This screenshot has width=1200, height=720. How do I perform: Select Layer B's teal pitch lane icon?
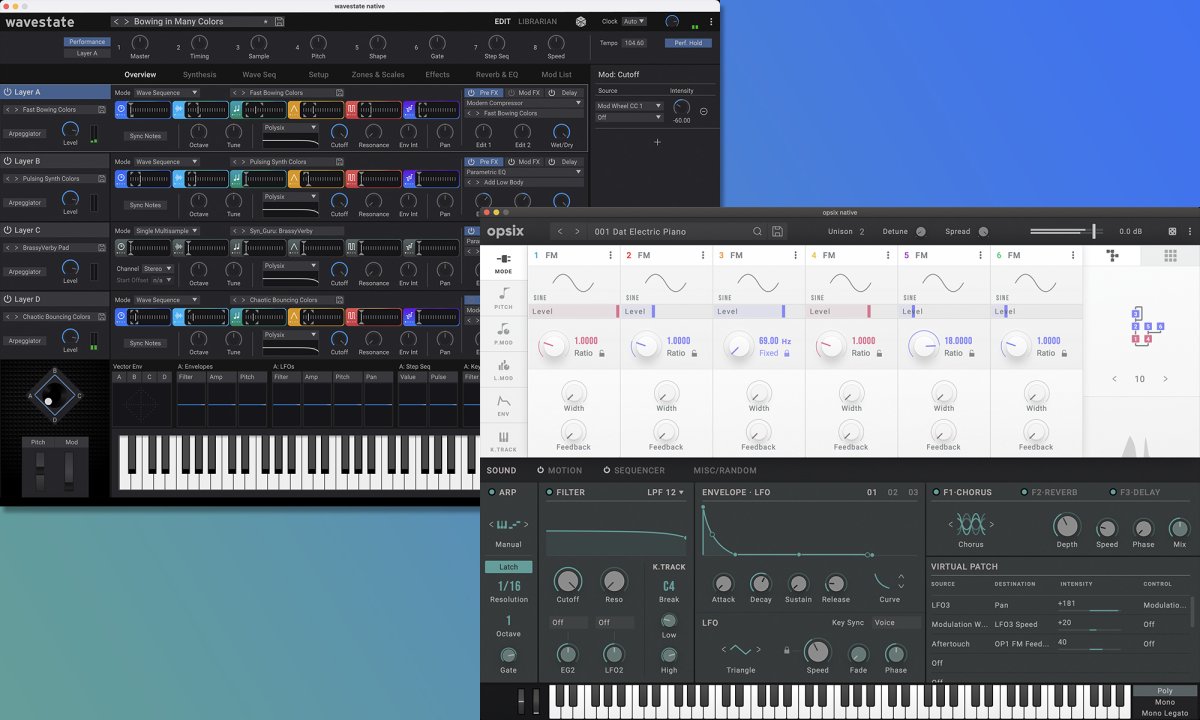[237, 179]
